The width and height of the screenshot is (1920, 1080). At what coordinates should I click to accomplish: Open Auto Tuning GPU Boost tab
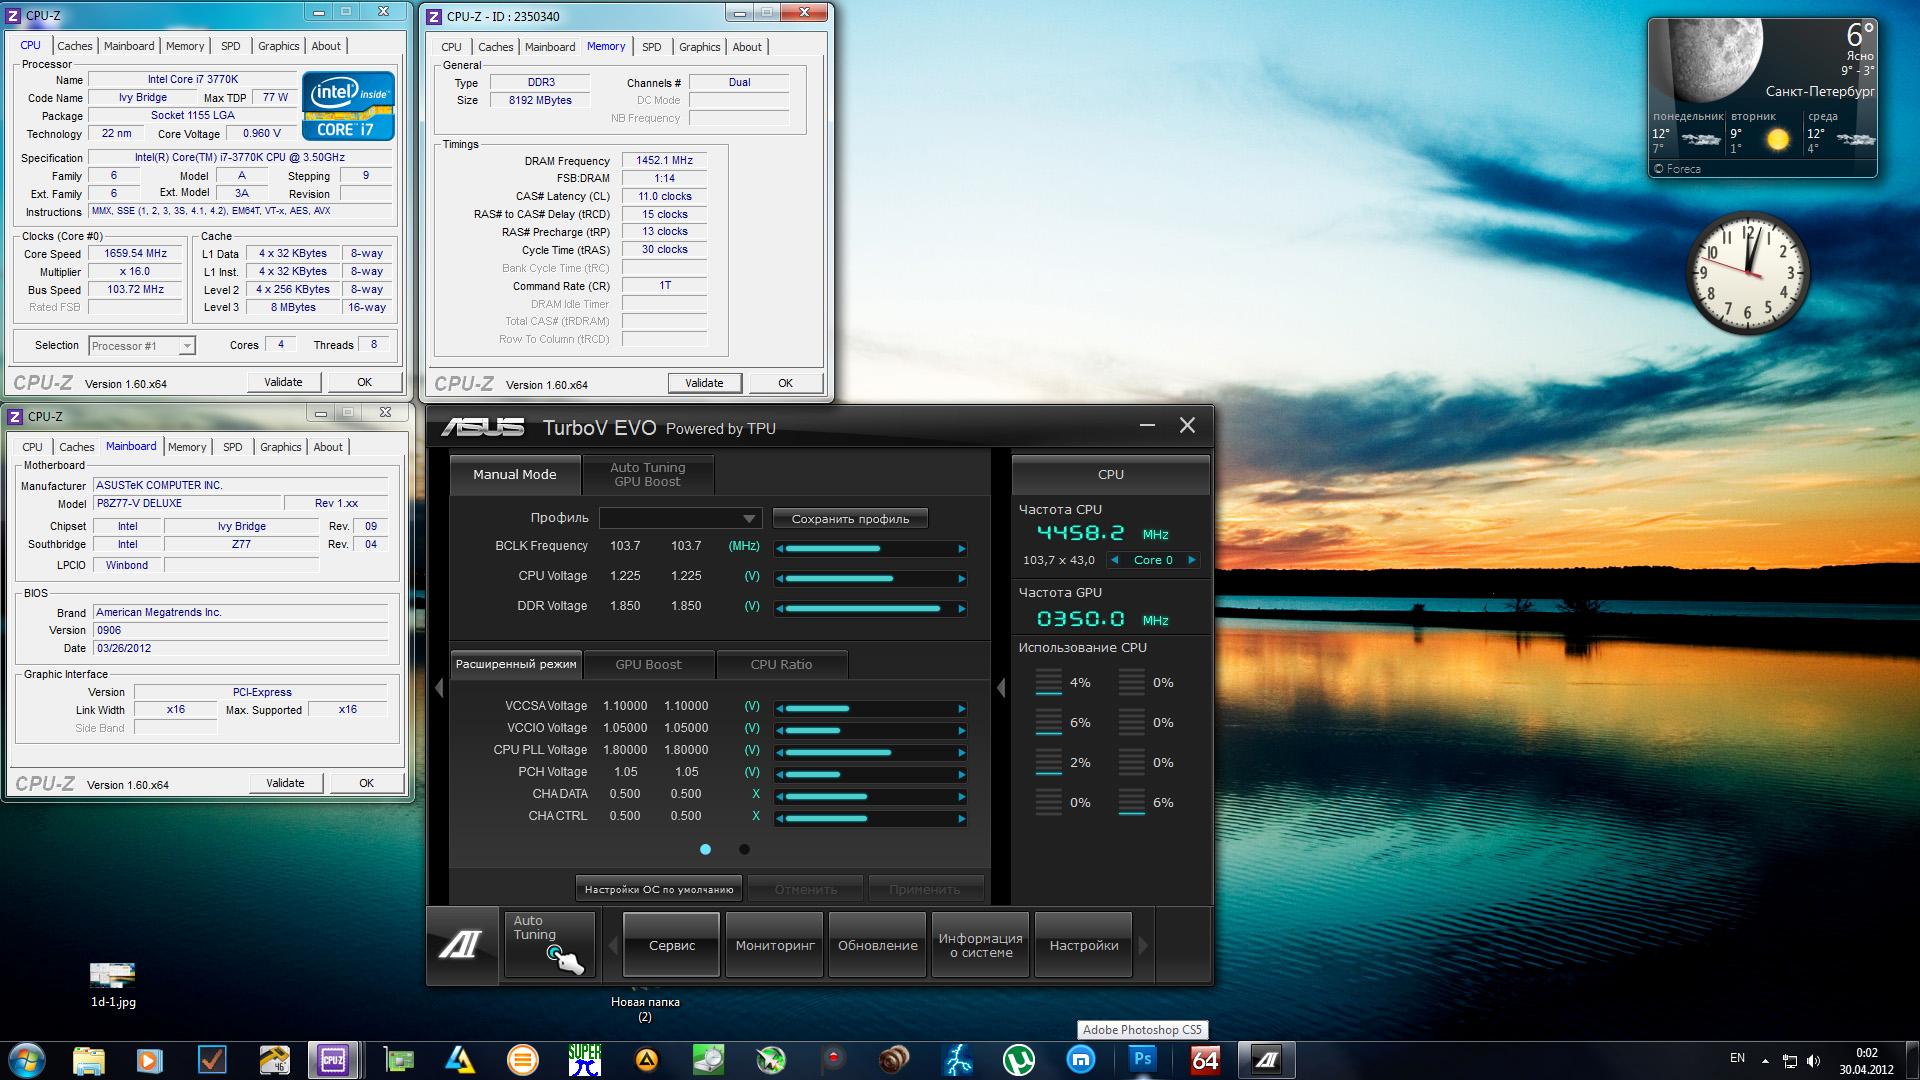point(648,474)
